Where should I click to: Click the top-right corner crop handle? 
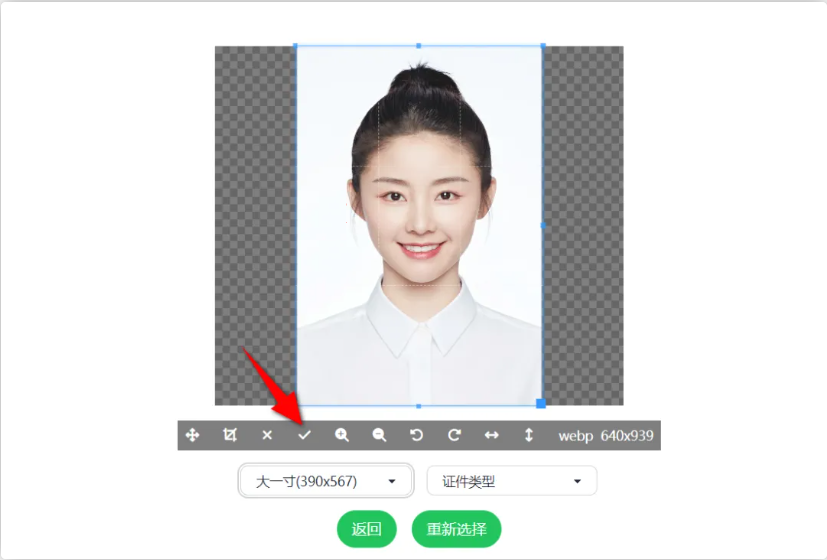542,46
